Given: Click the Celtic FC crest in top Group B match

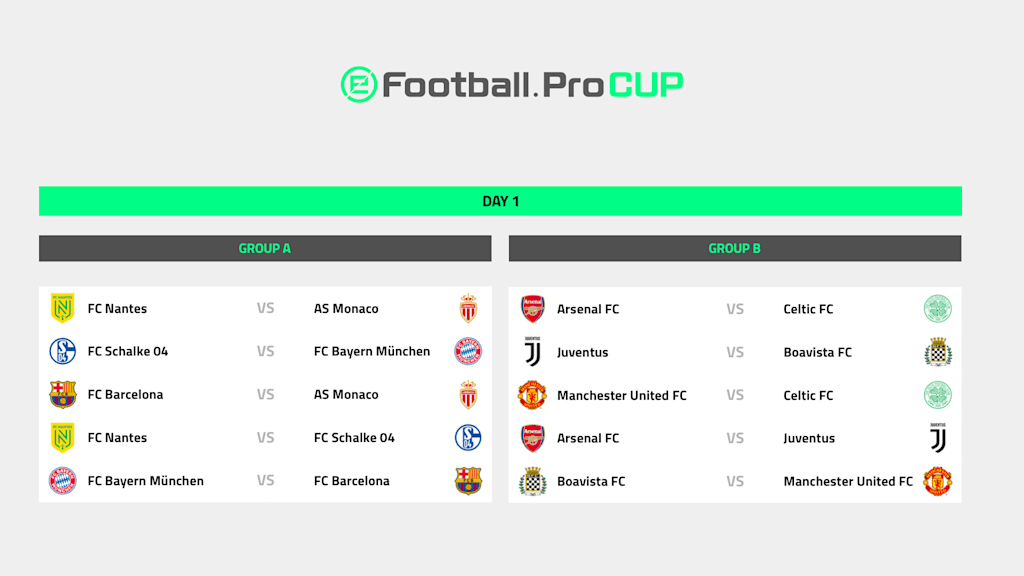Looking at the screenshot, I should tap(938, 309).
